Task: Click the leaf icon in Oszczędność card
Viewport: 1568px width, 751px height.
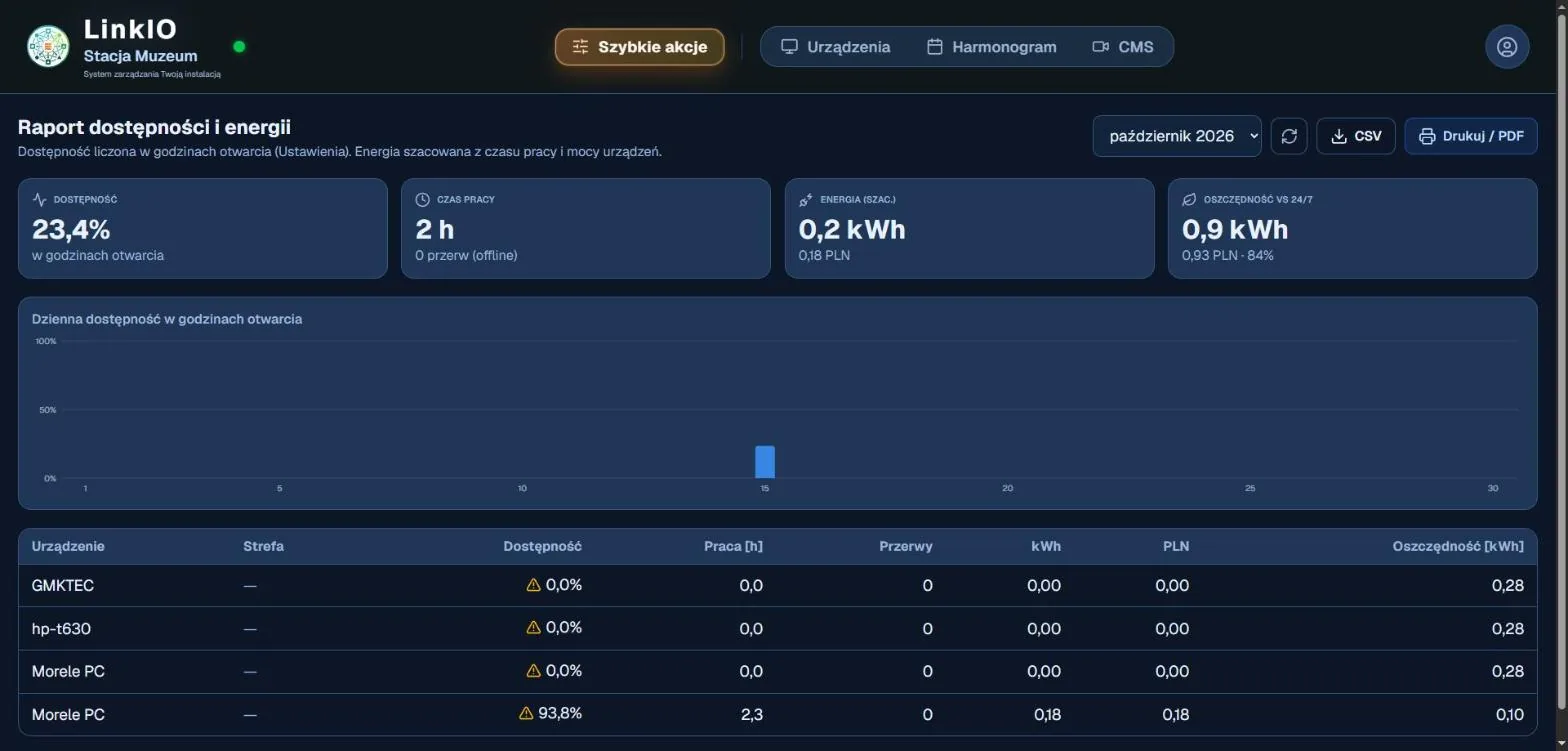Action: pos(1189,200)
